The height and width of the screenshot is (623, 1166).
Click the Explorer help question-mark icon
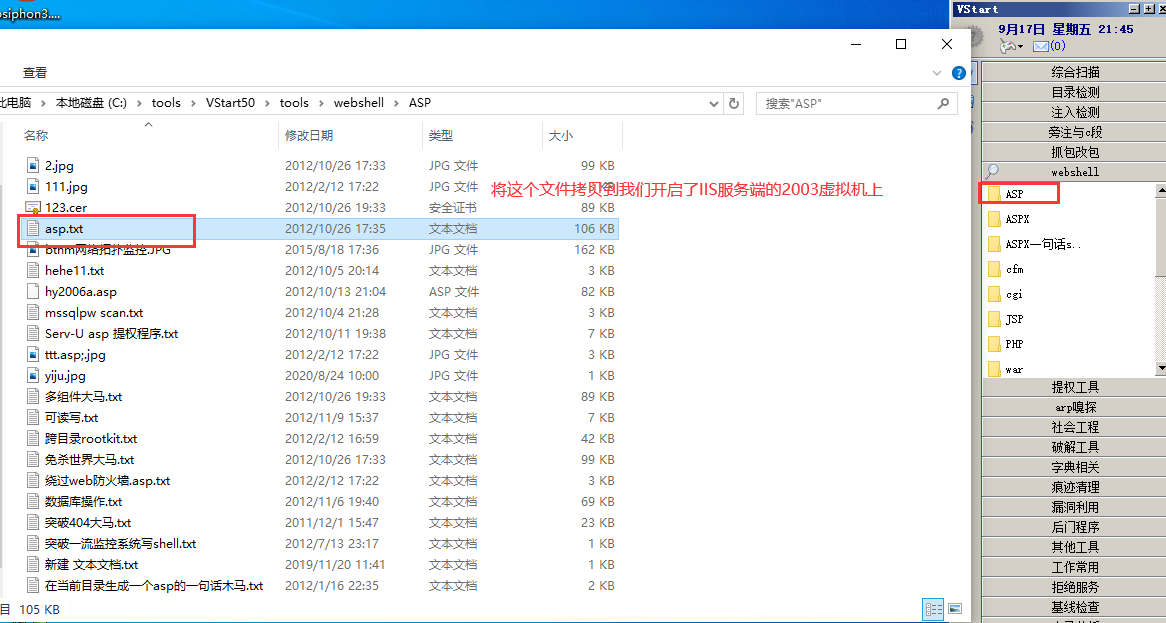(x=959, y=73)
